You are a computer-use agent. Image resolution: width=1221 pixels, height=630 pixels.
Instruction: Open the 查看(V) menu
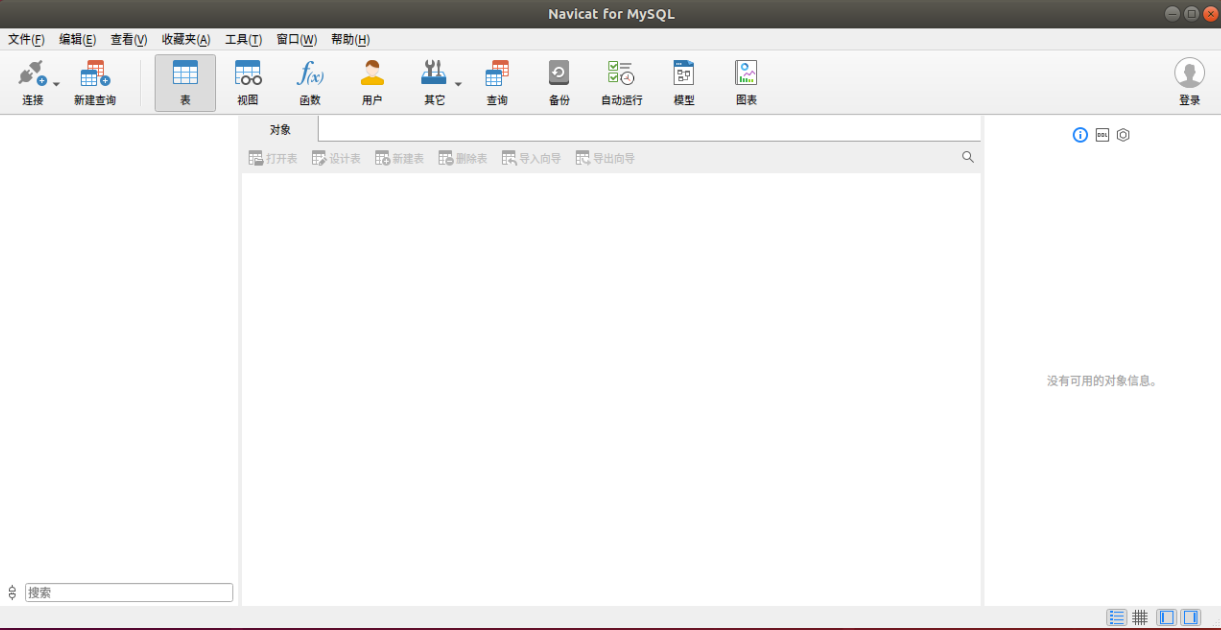pyautogui.click(x=128, y=40)
